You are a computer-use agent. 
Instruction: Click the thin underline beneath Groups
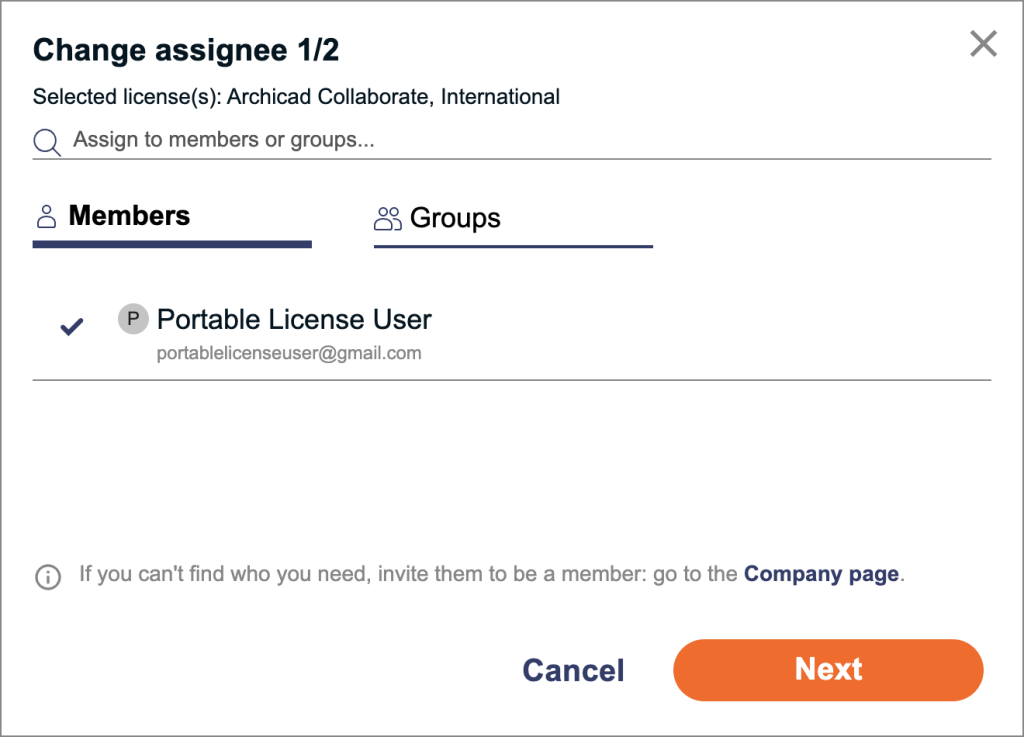513,246
